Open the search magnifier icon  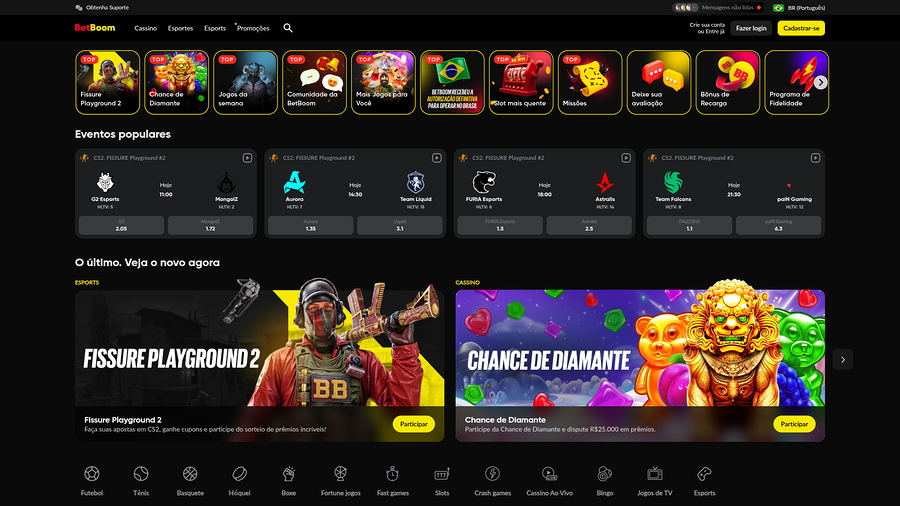(288, 28)
